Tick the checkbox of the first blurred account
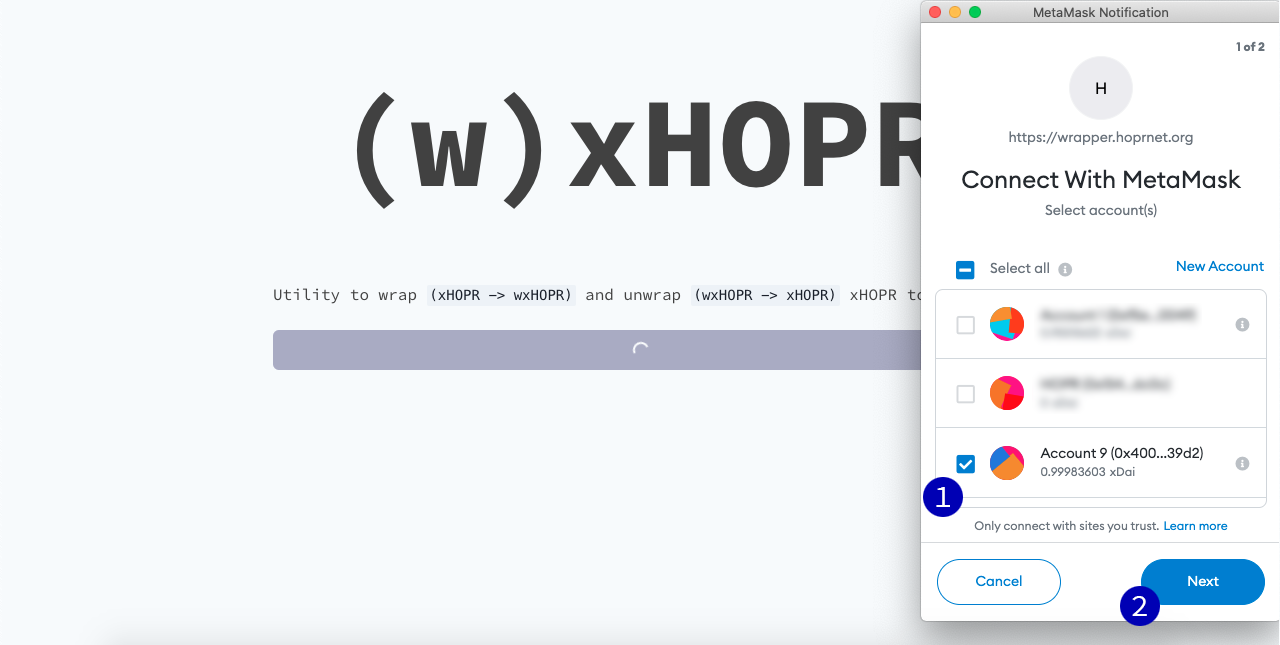This screenshot has height=645, width=1280. (x=966, y=325)
